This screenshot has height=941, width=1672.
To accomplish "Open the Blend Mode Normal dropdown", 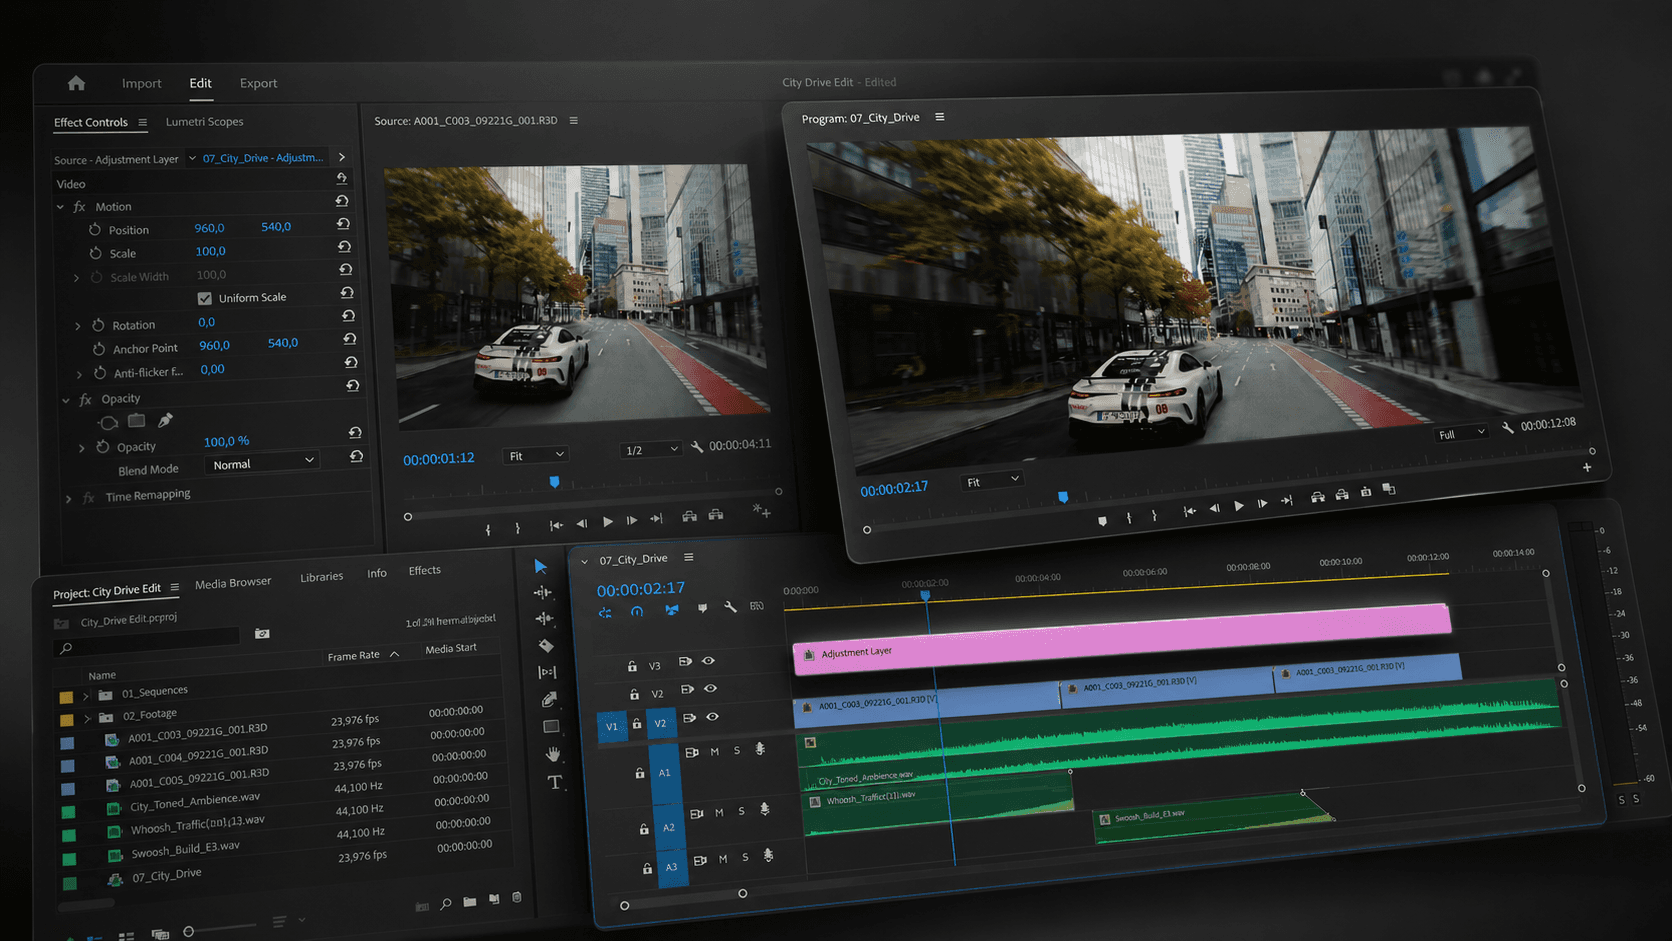I will tap(264, 463).
